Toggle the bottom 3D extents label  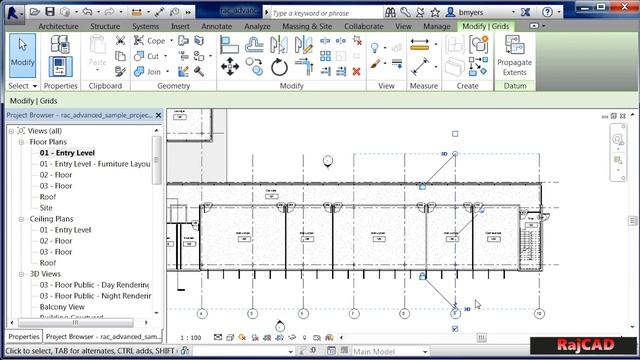point(467,309)
